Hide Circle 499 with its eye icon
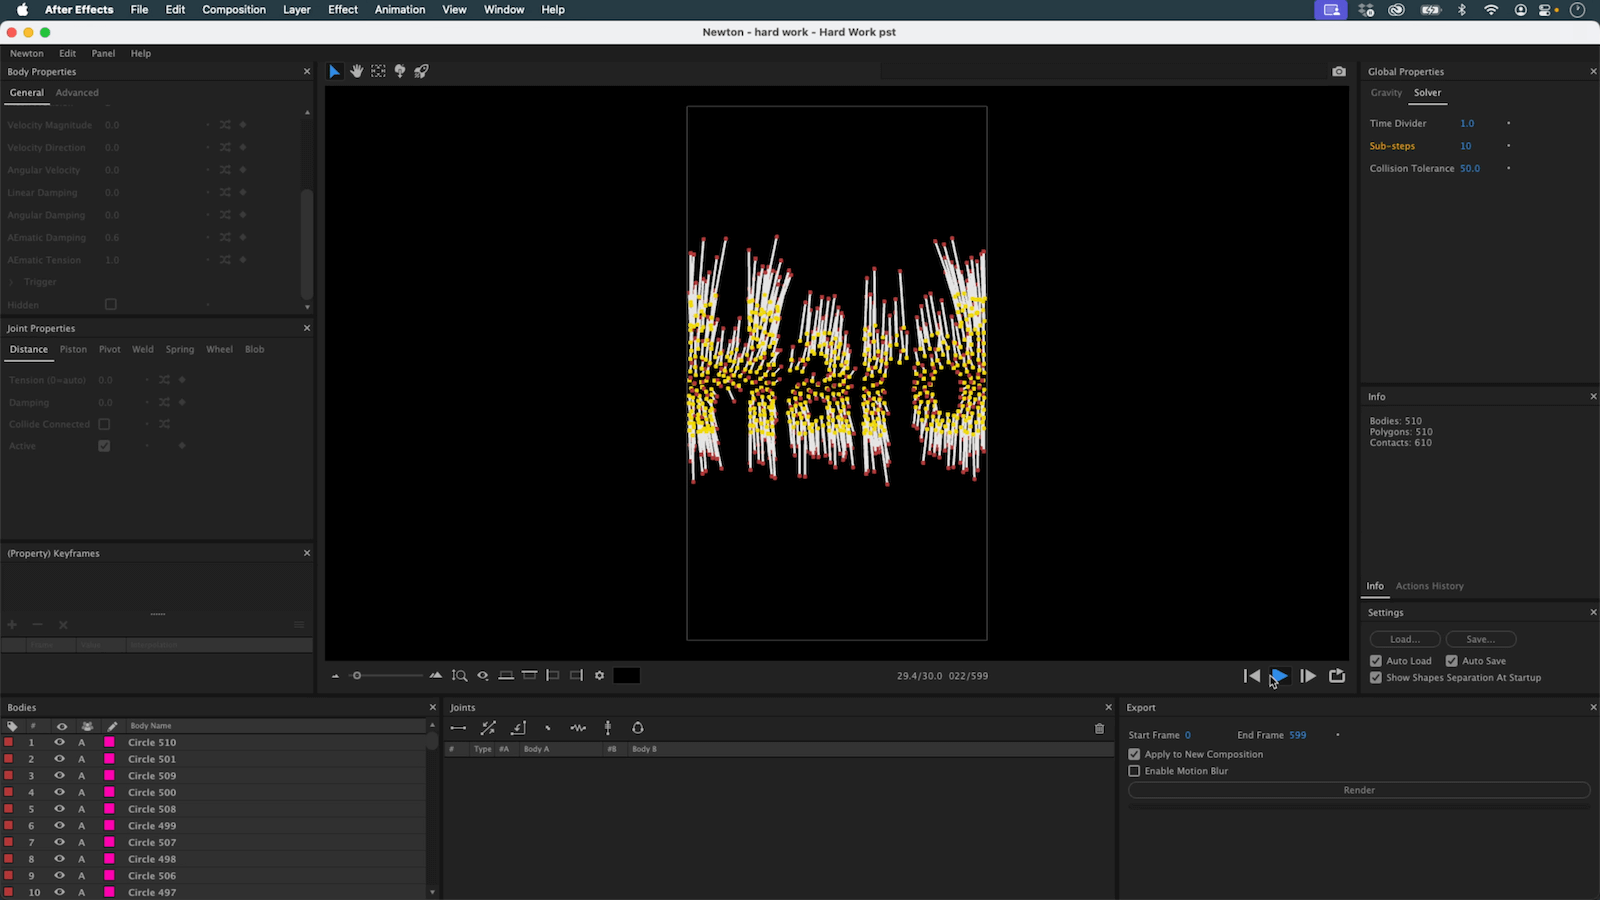 60,825
